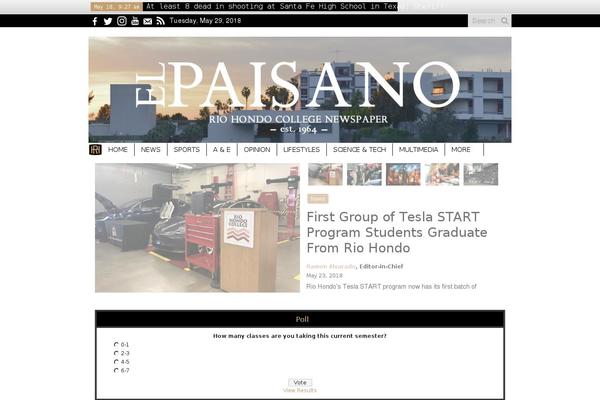600x400 pixels.
Task: Select the fifth slideshow thumbnail
Action: click(481, 174)
